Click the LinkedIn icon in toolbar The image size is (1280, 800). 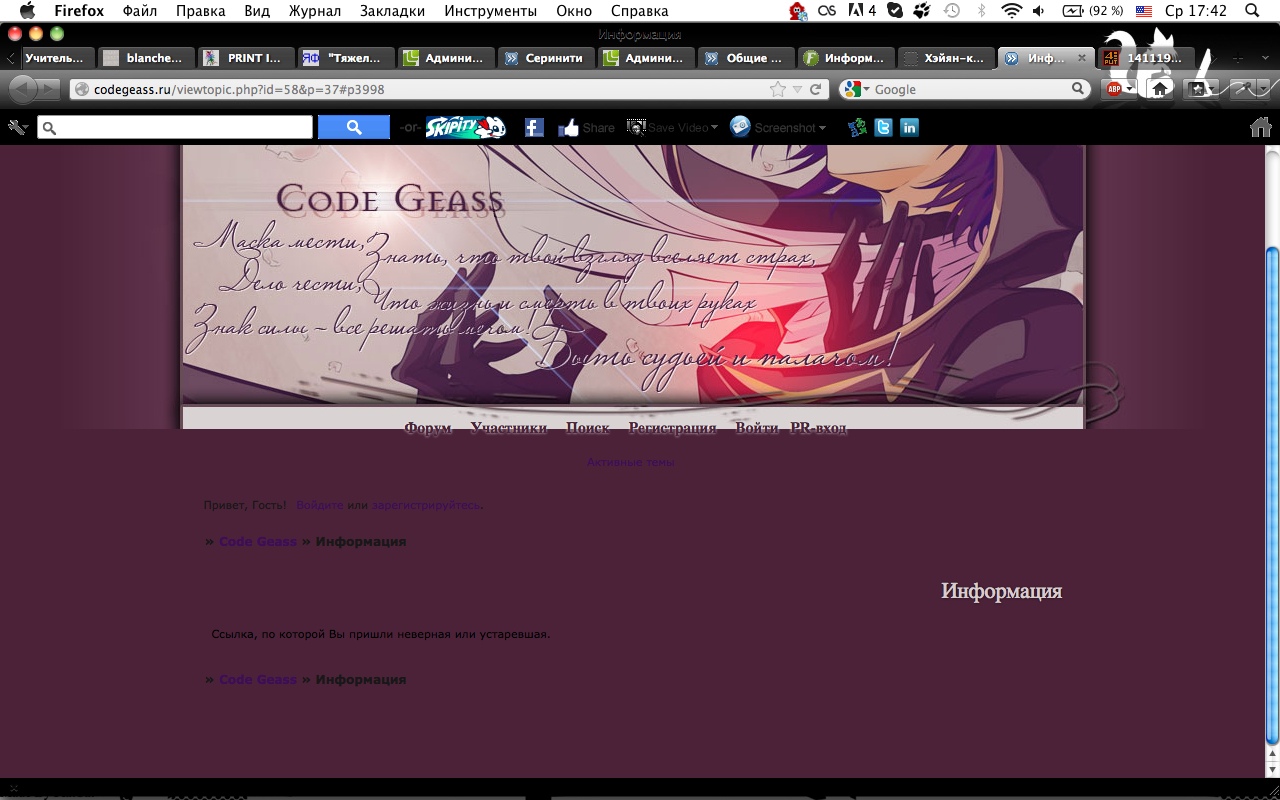[909, 127]
